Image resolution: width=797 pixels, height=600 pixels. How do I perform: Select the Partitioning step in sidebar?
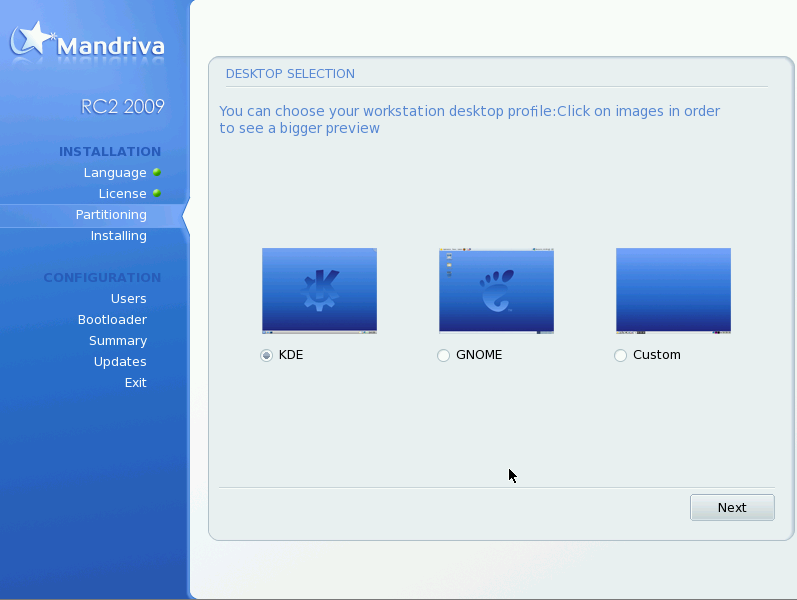click(111, 215)
